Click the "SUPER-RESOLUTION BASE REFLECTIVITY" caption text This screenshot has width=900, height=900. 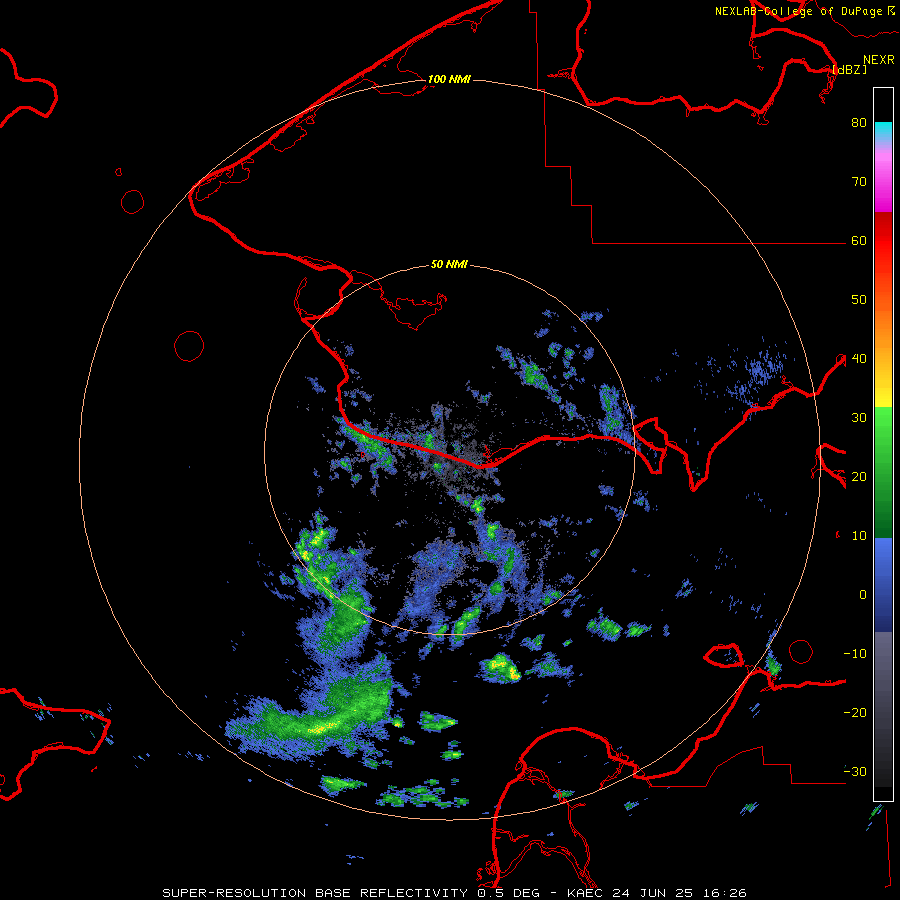pos(315,893)
